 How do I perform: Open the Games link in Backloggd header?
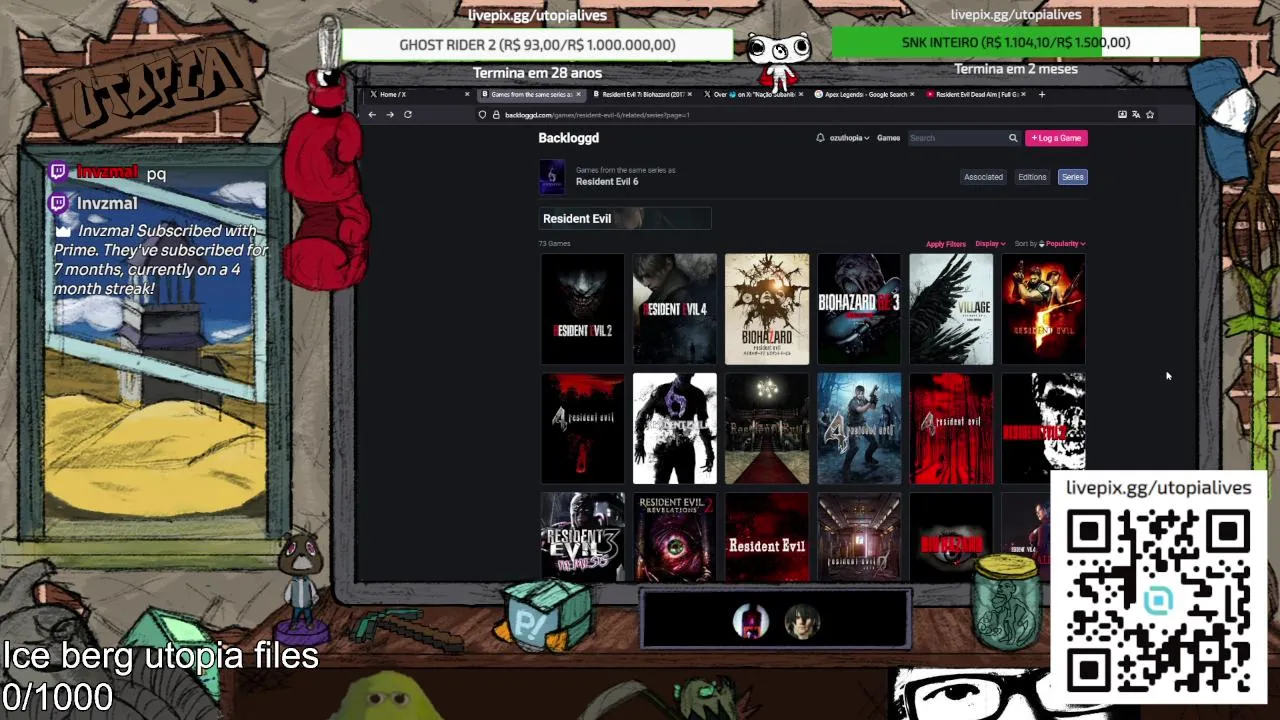[x=888, y=138]
